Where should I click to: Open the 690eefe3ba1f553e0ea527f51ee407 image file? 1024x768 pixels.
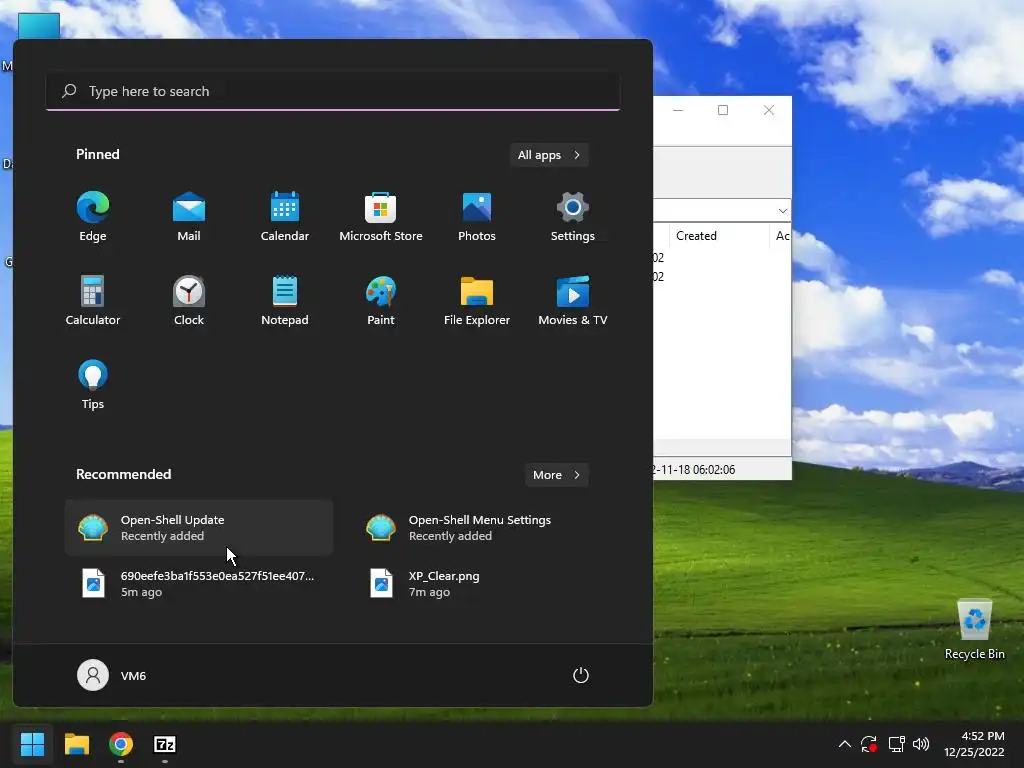pos(199,584)
